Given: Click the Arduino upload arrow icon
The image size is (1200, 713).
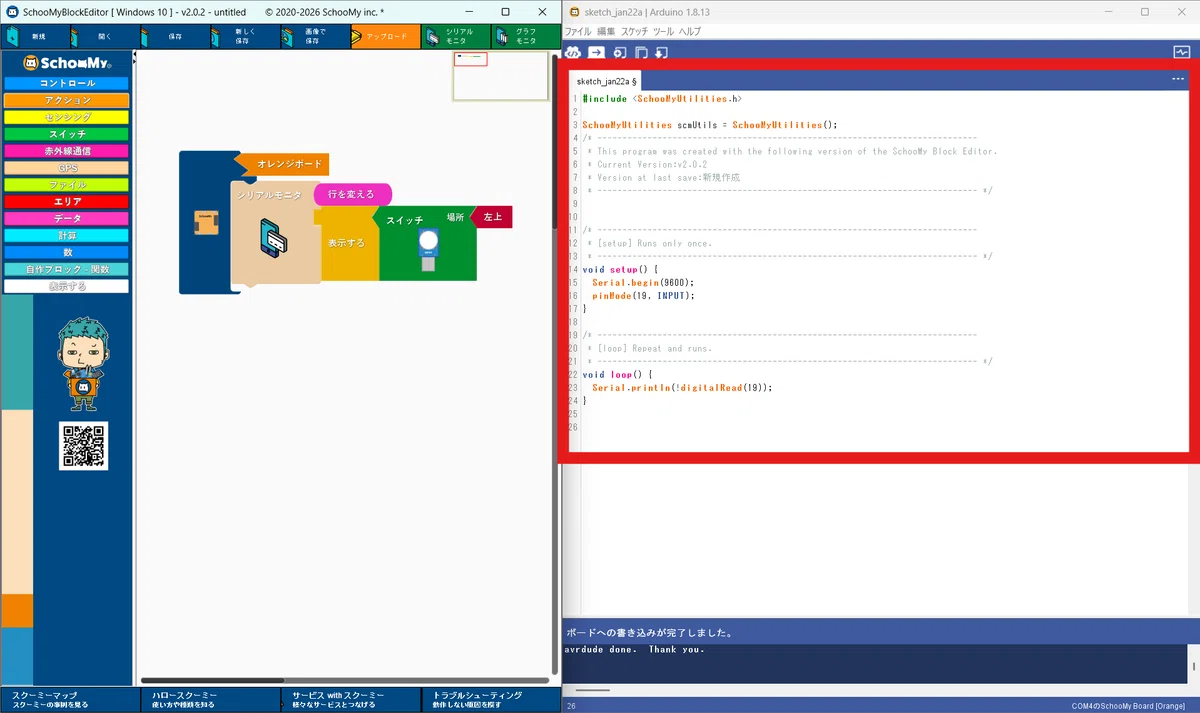Looking at the screenshot, I should 596,52.
